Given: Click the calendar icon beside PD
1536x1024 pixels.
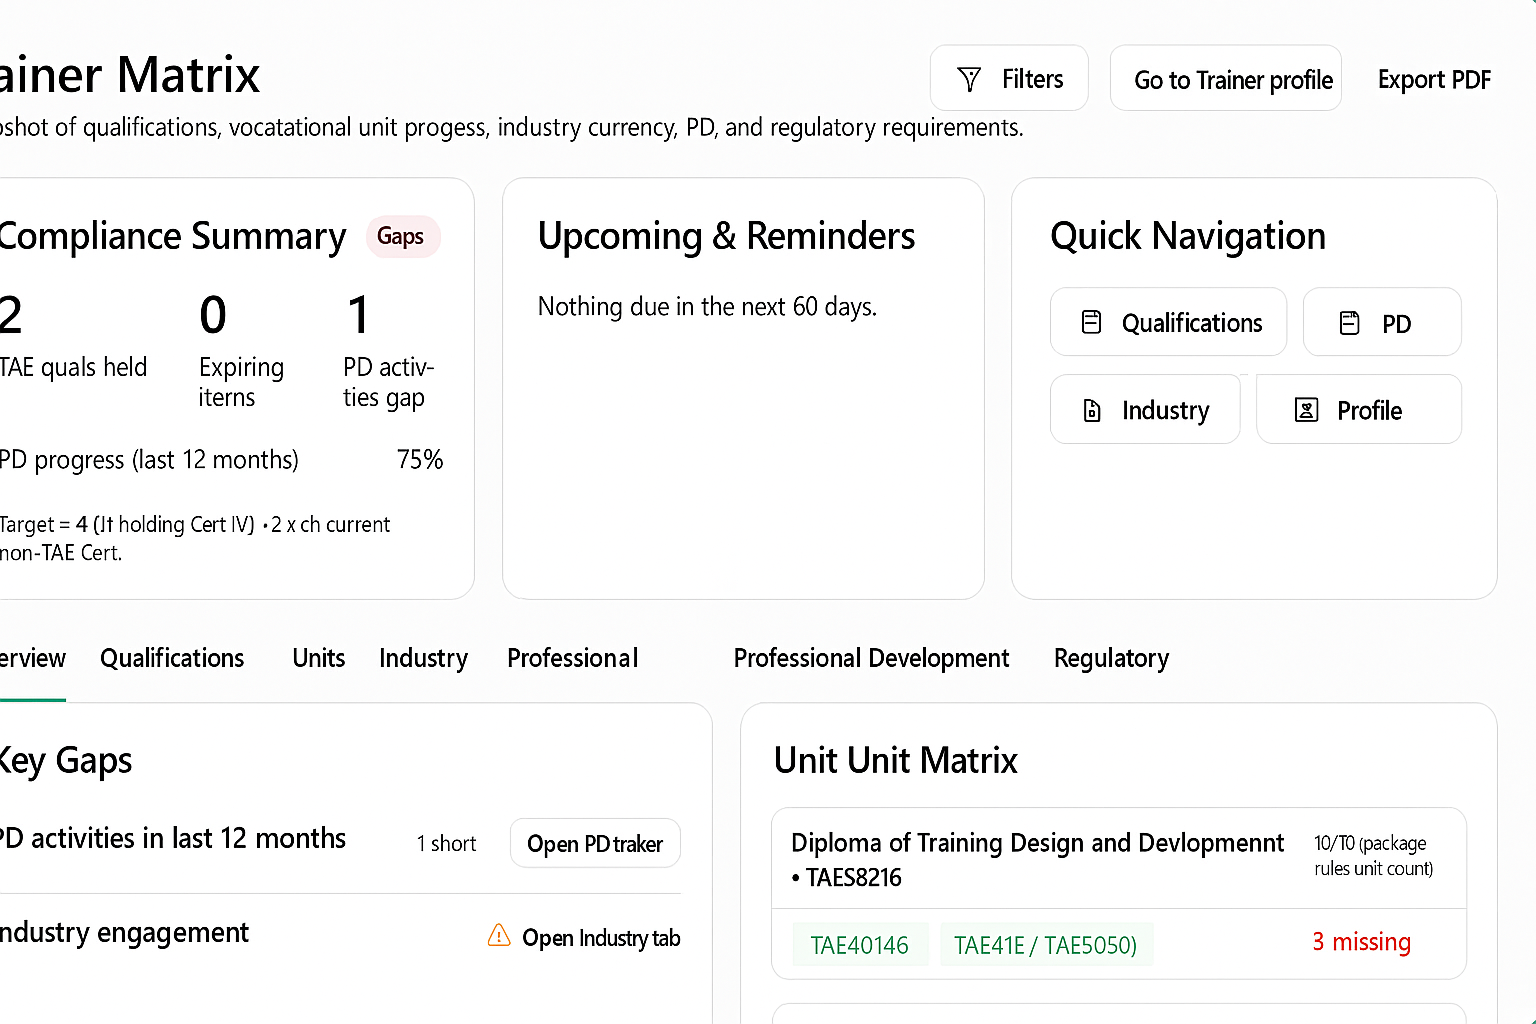Looking at the screenshot, I should click(x=1350, y=323).
